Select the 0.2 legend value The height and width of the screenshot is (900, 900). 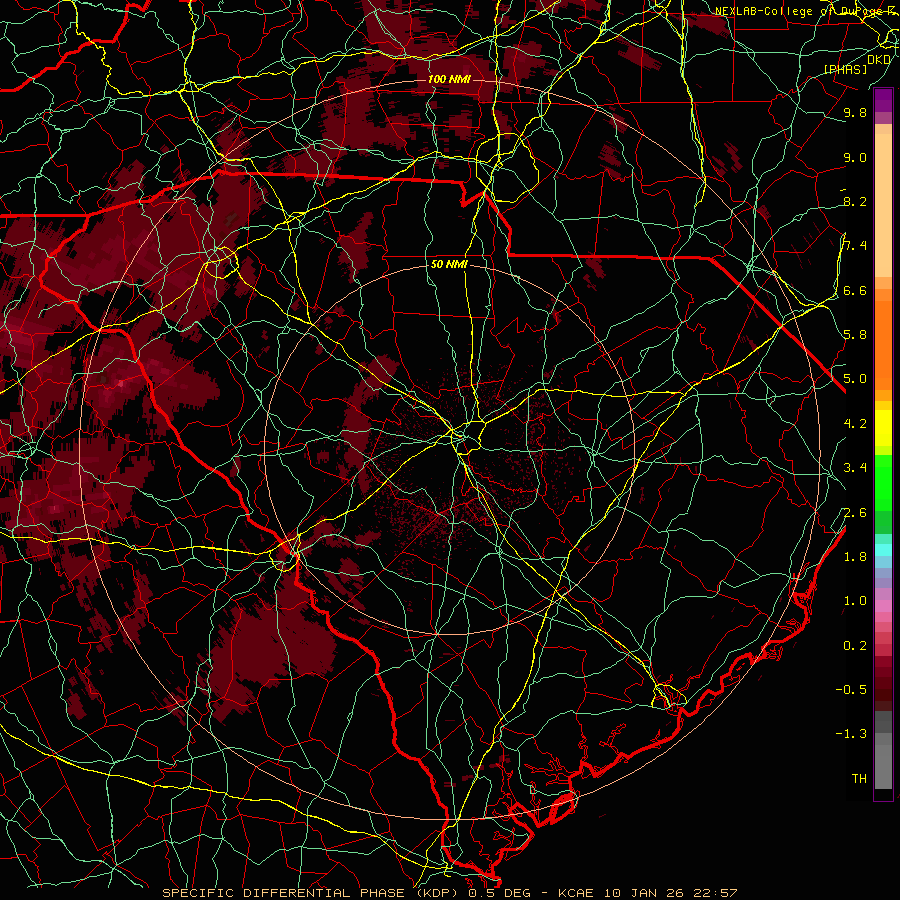point(855,646)
